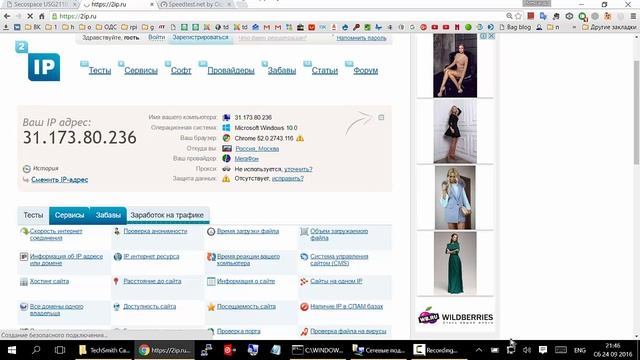Open the ОДС bookmarks folder
This screenshot has width=640, height=360.
(106, 27)
